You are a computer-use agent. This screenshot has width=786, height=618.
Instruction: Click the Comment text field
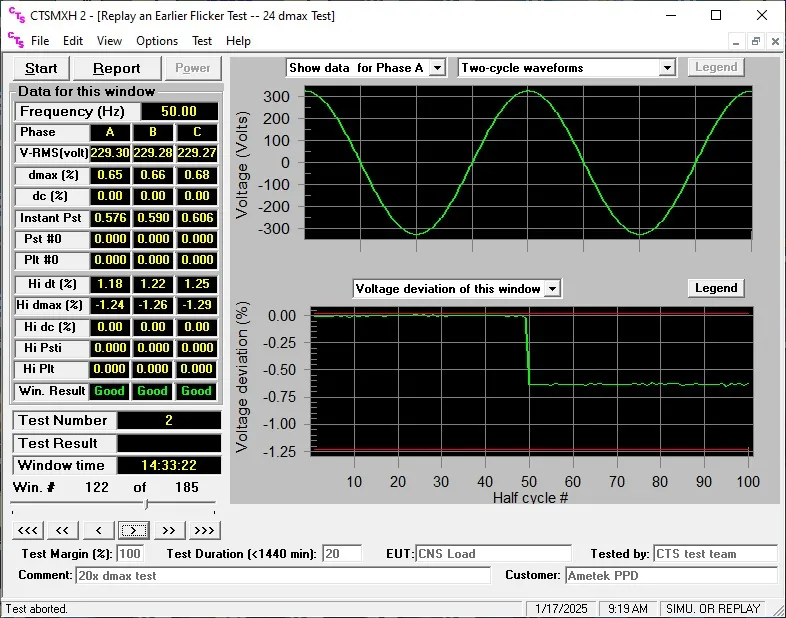(282, 575)
